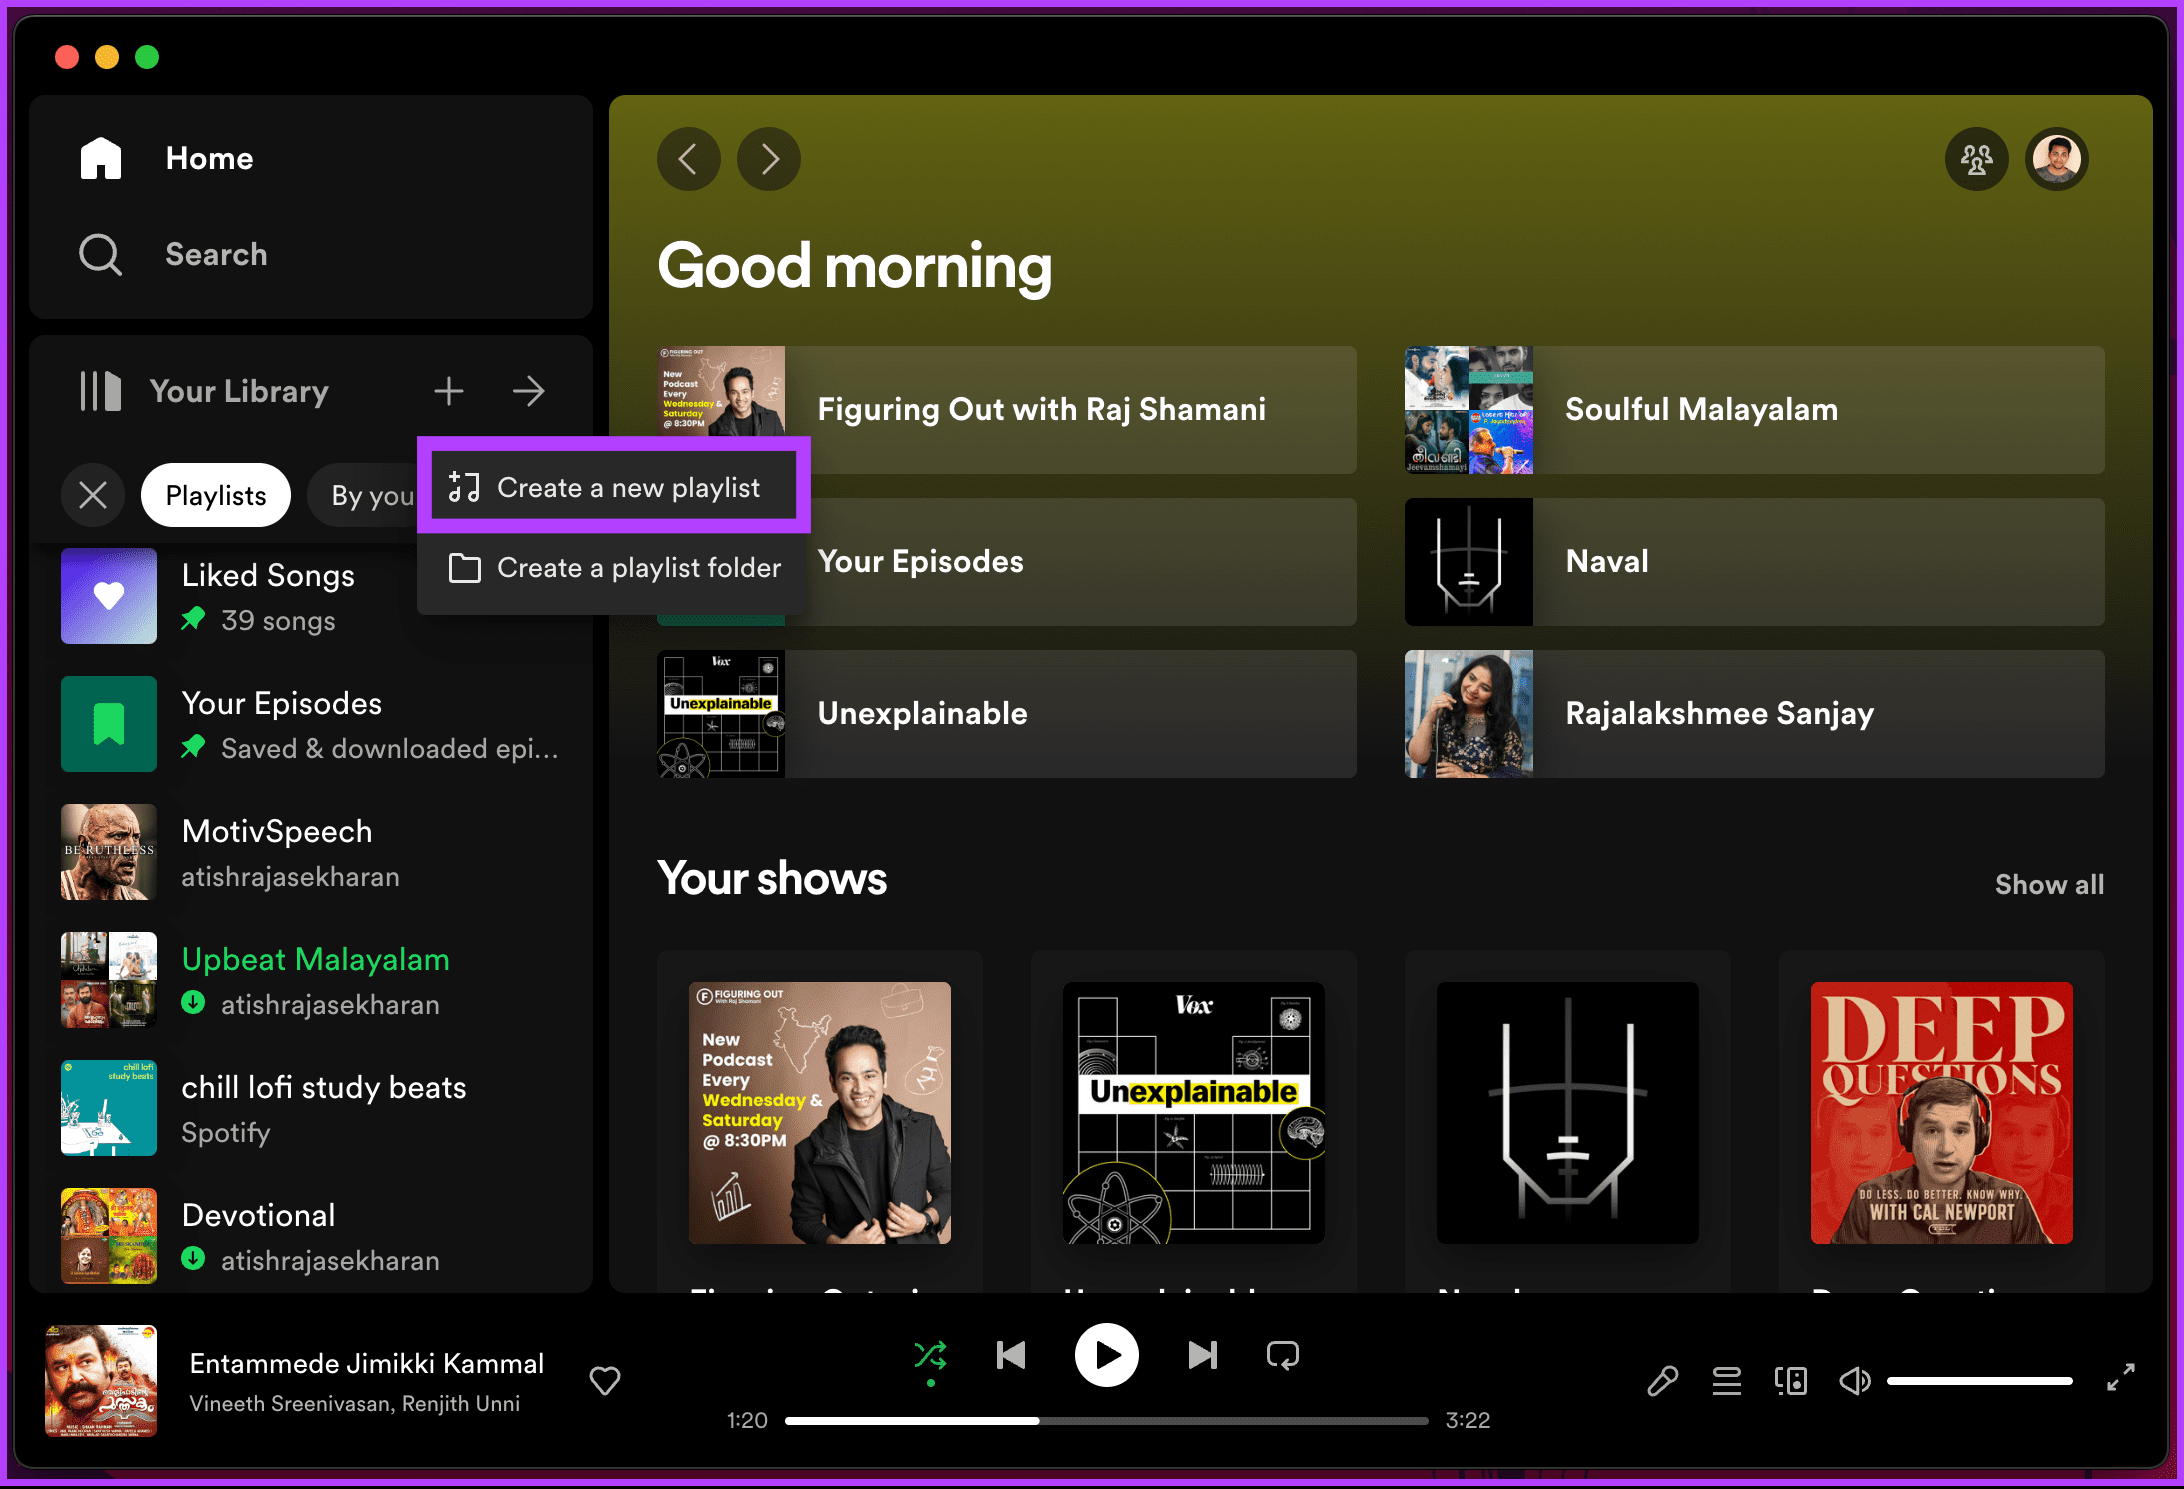This screenshot has height=1489, width=2184.
Task: Toggle repeat mode
Action: point(1283,1356)
